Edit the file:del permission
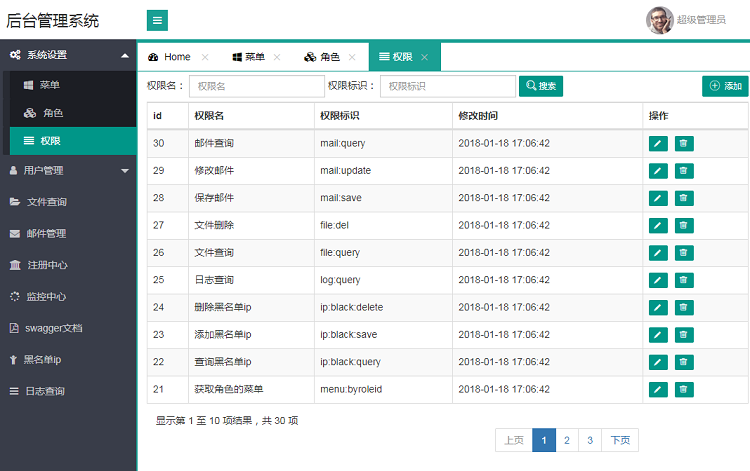 (658, 225)
